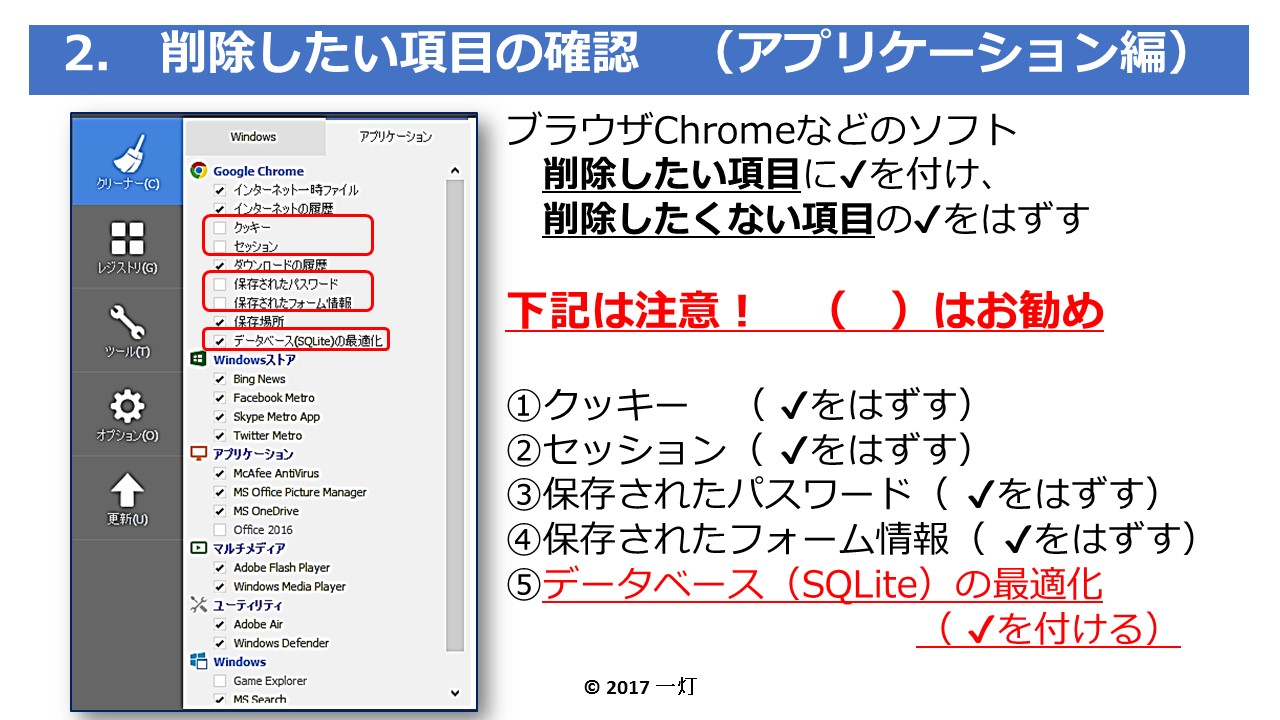Switch to the アプリケーション tab
This screenshot has height=720, width=1280.
coord(396,136)
